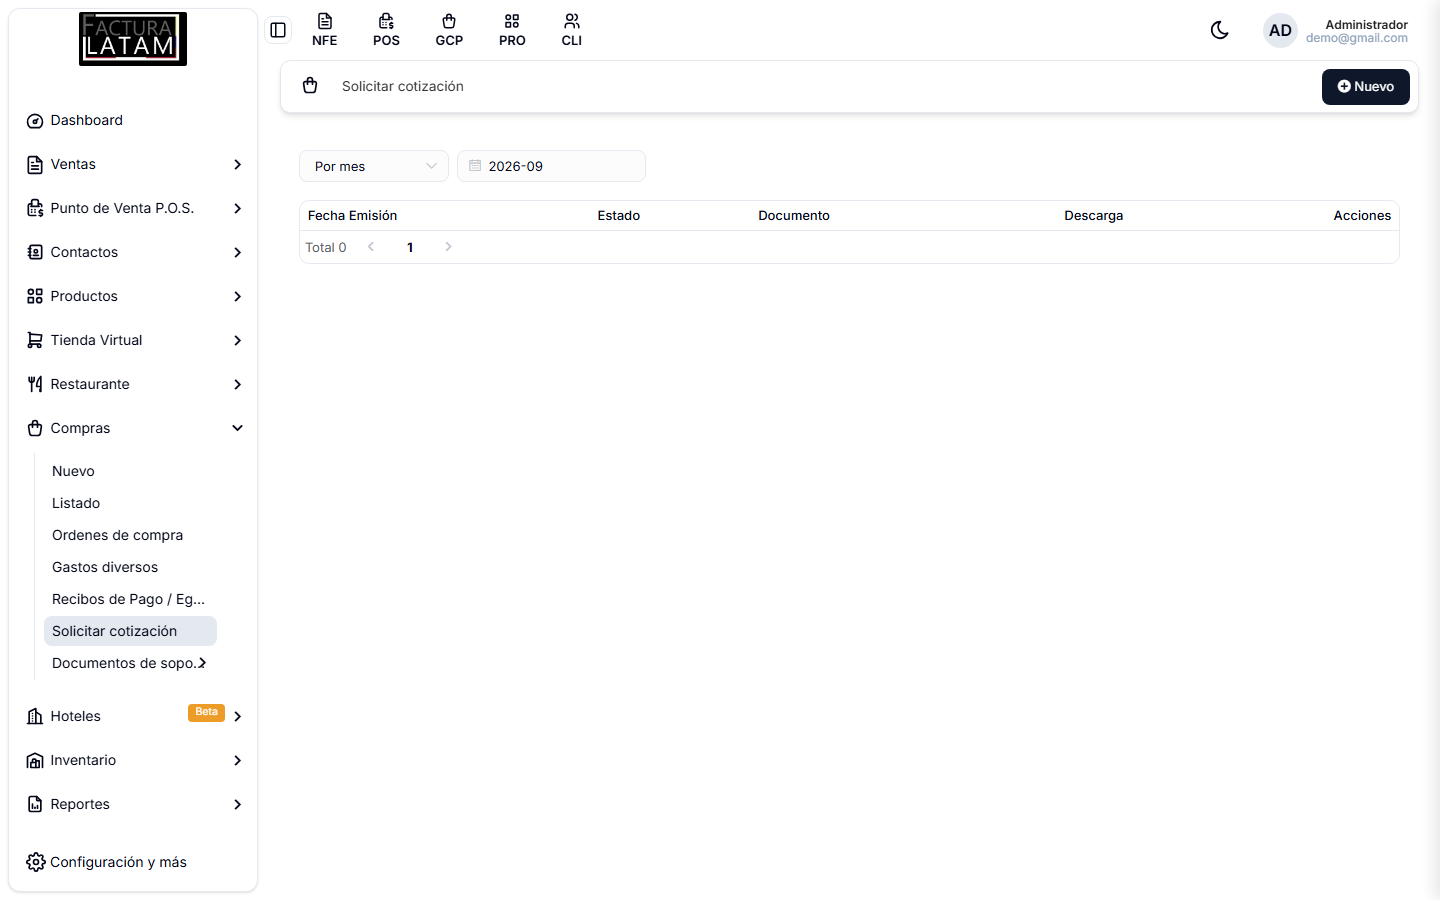
Task: Open the POS shortcut icon
Action: pyautogui.click(x=386, y=30)
